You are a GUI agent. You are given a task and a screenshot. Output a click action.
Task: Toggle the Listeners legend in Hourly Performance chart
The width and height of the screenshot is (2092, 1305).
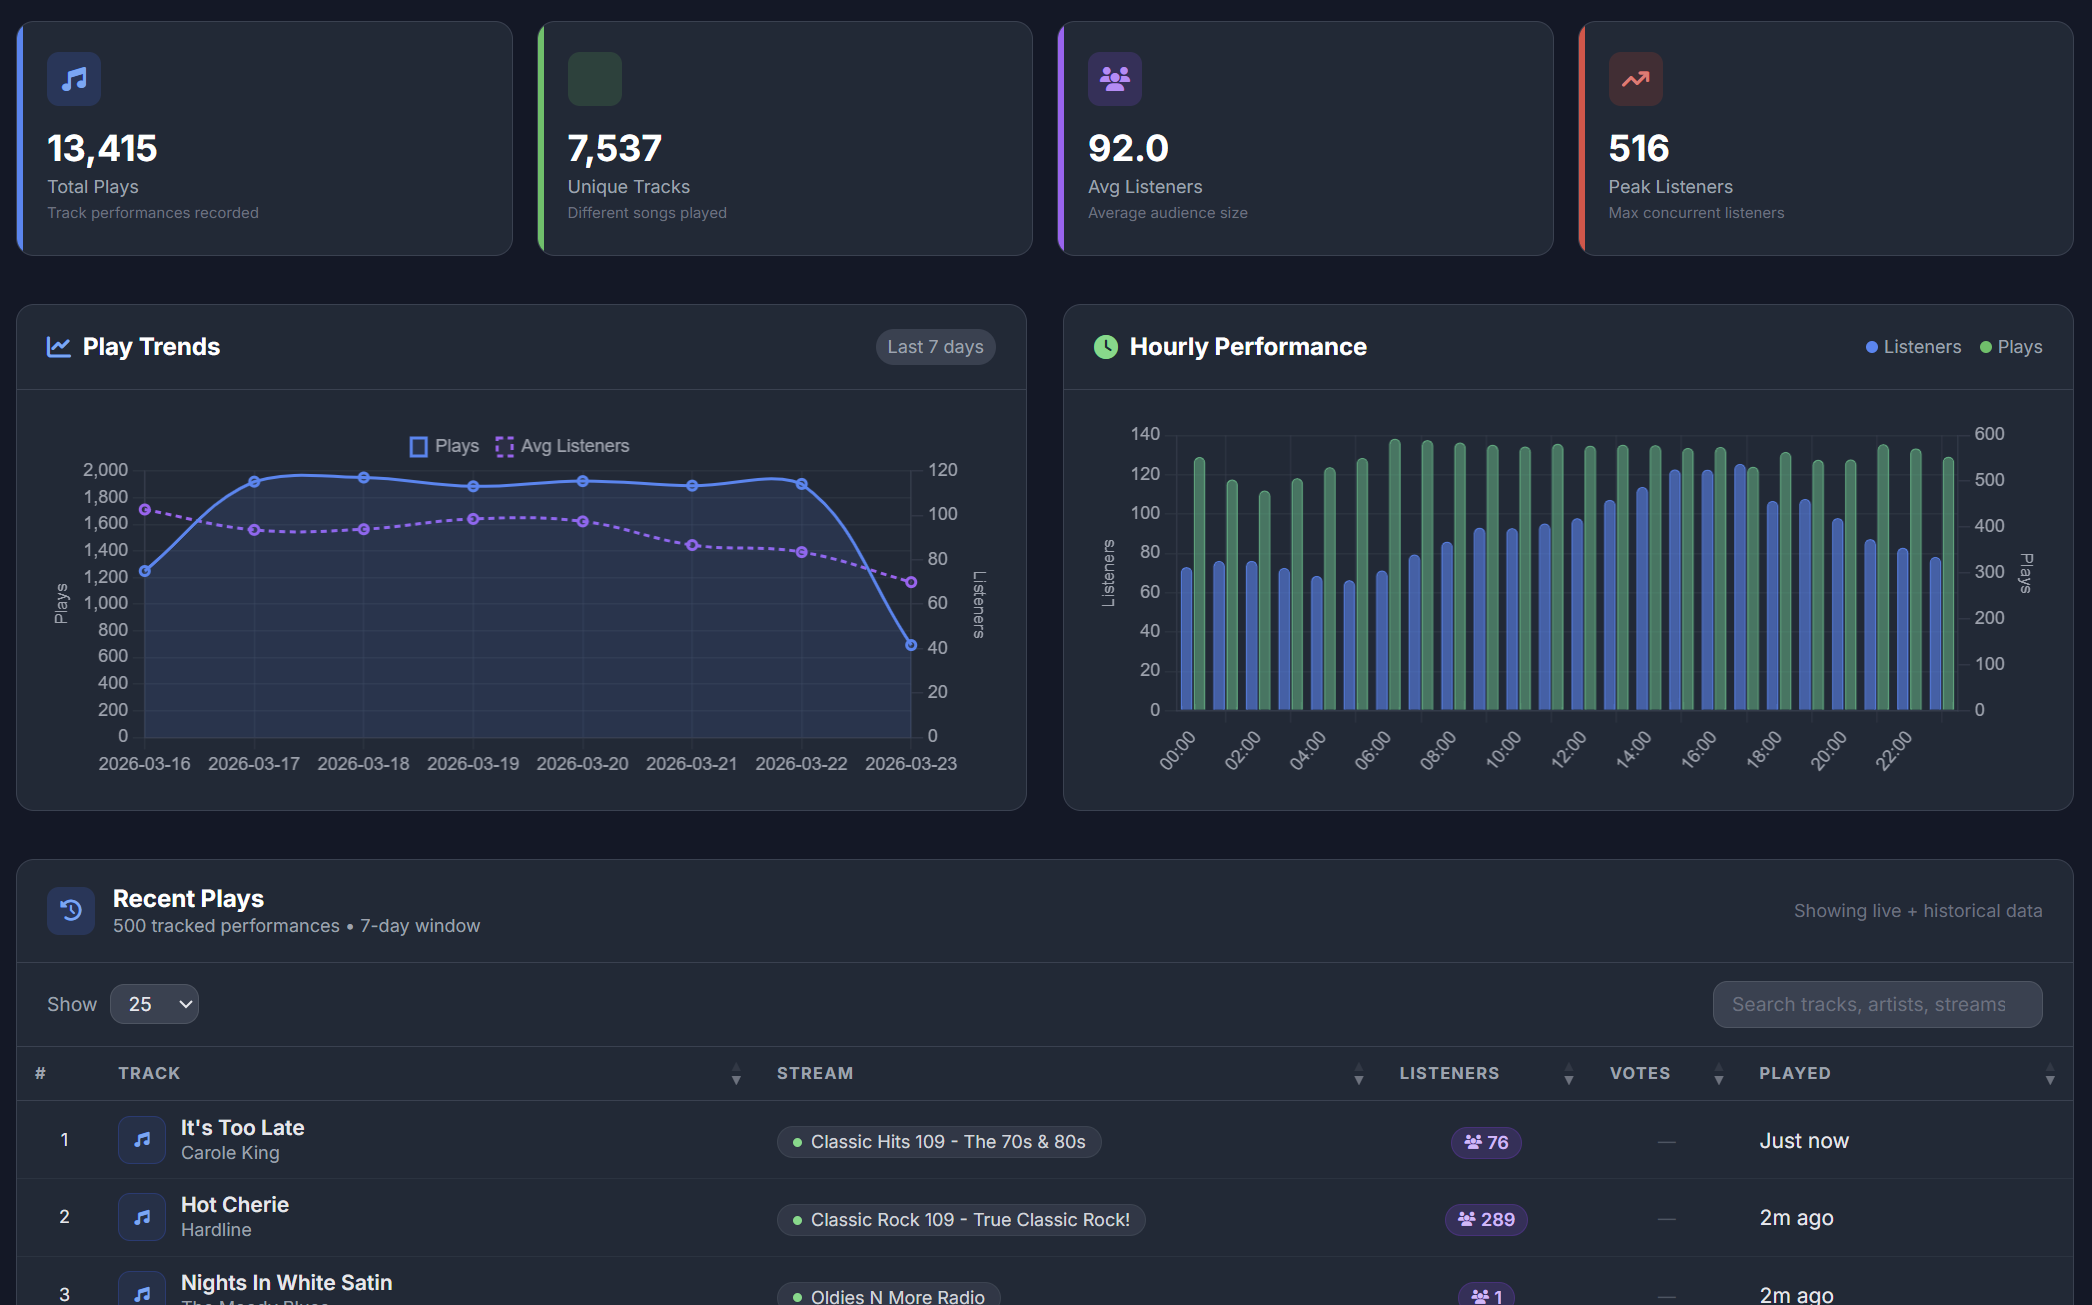coord(1912,346)
